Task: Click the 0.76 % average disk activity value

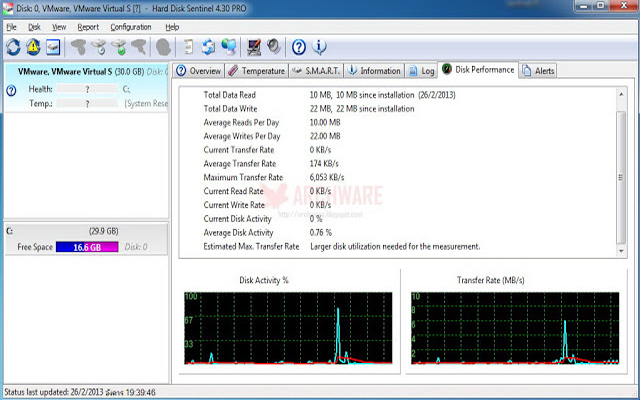Action: [x=321, y=233]
